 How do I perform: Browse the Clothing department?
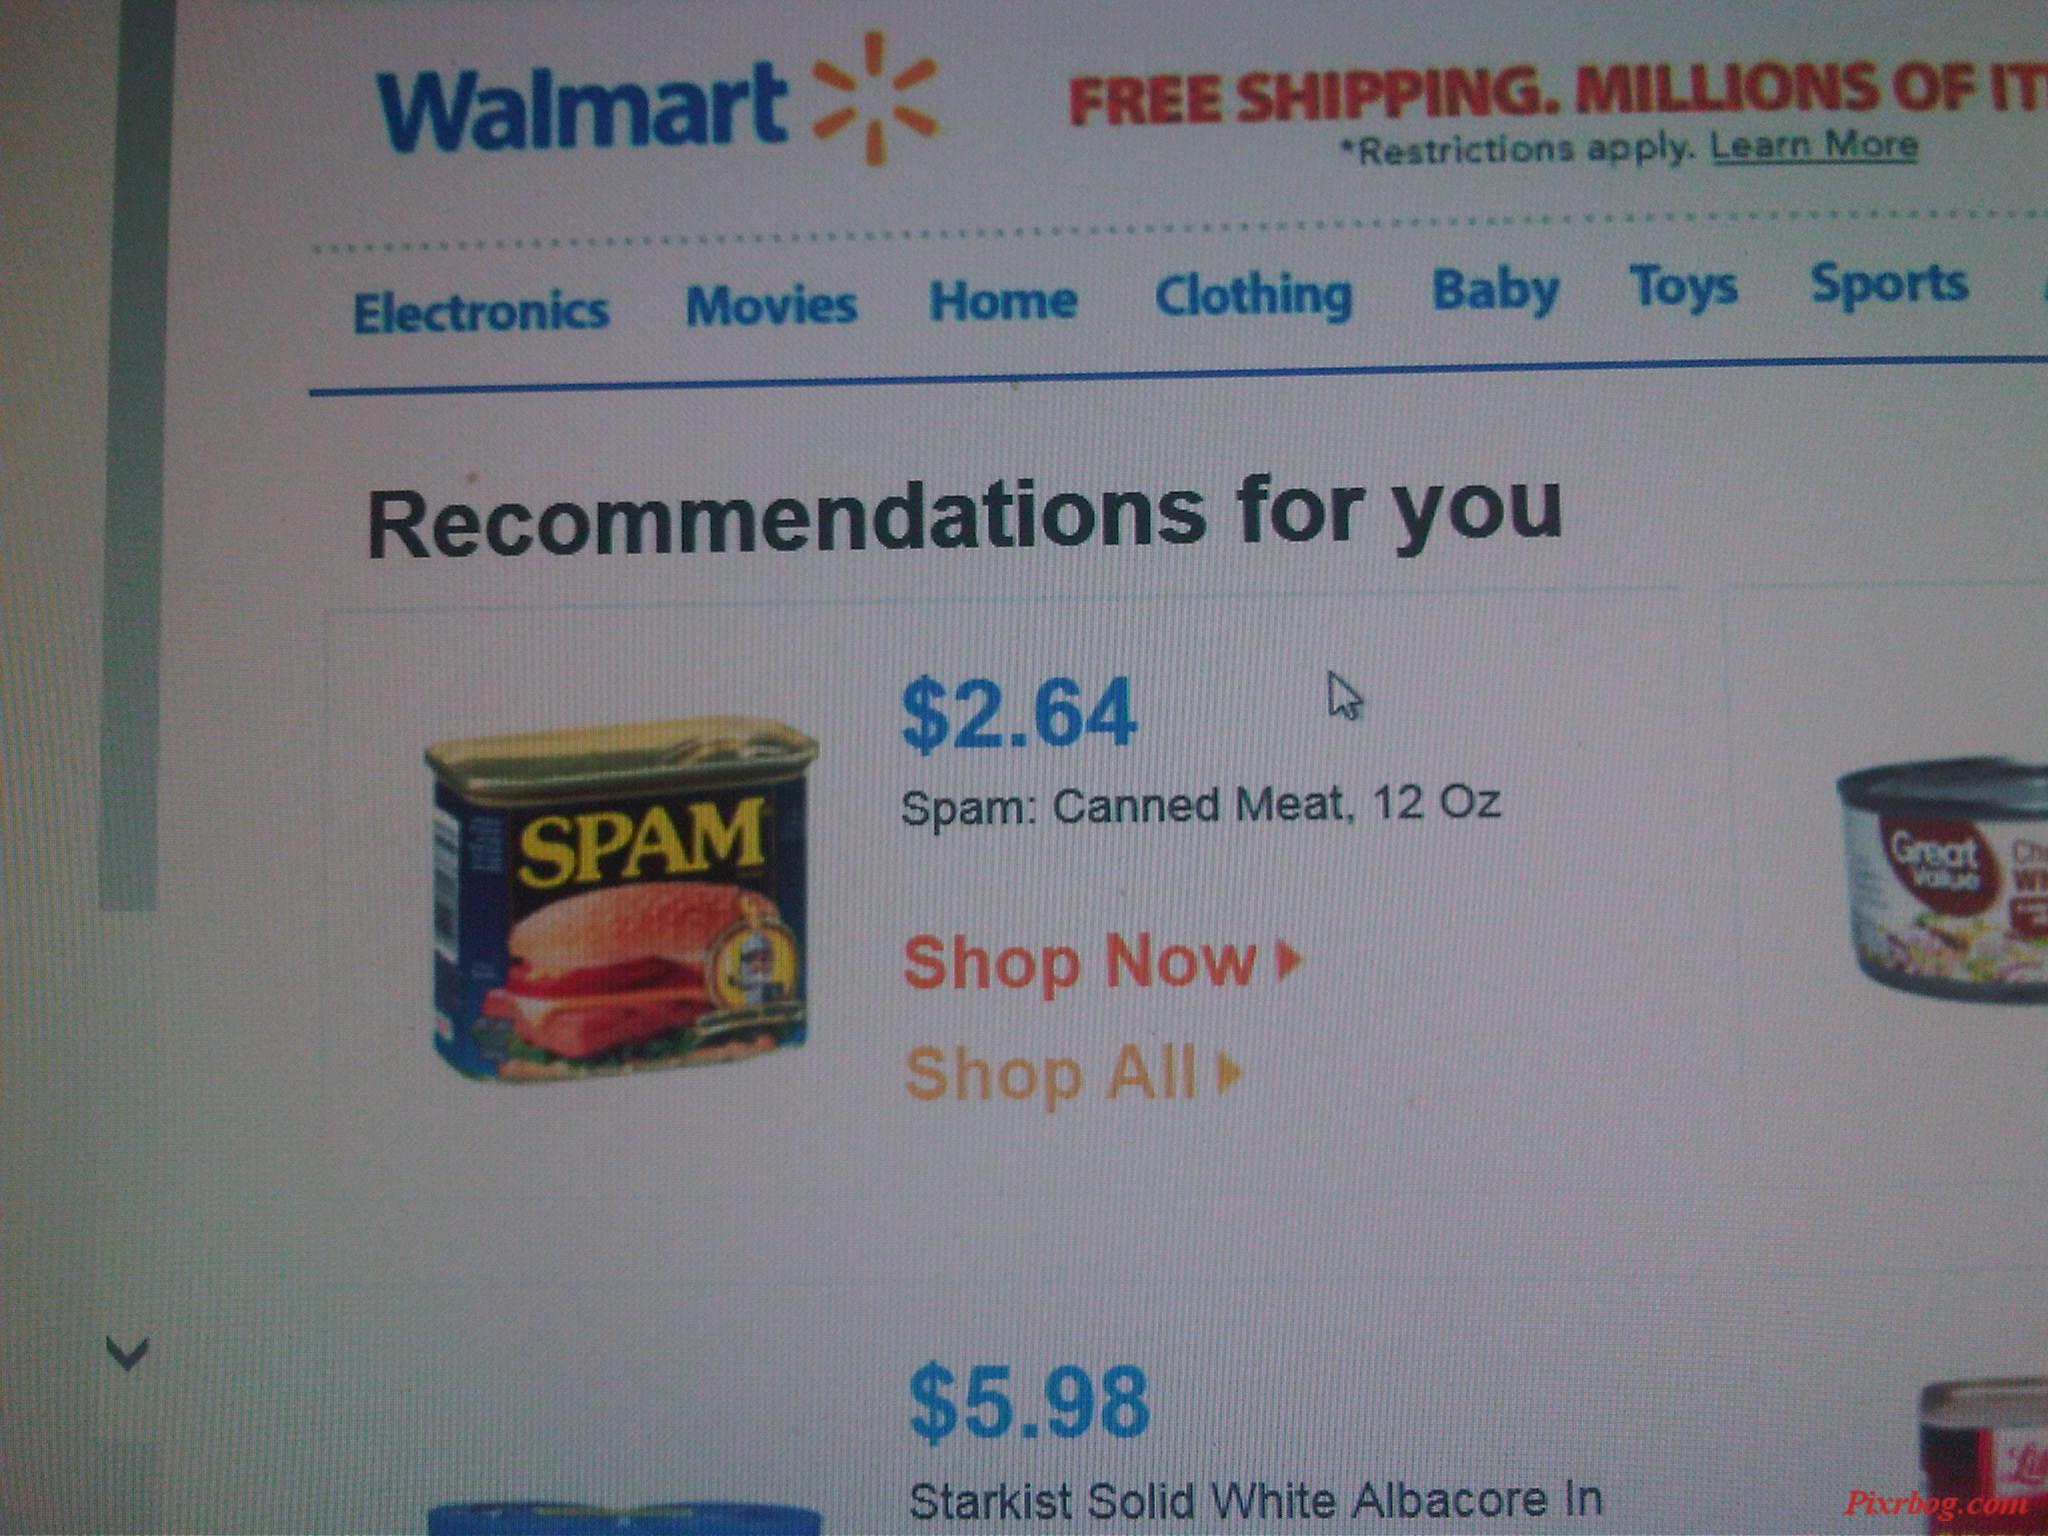pos(1253,295)
